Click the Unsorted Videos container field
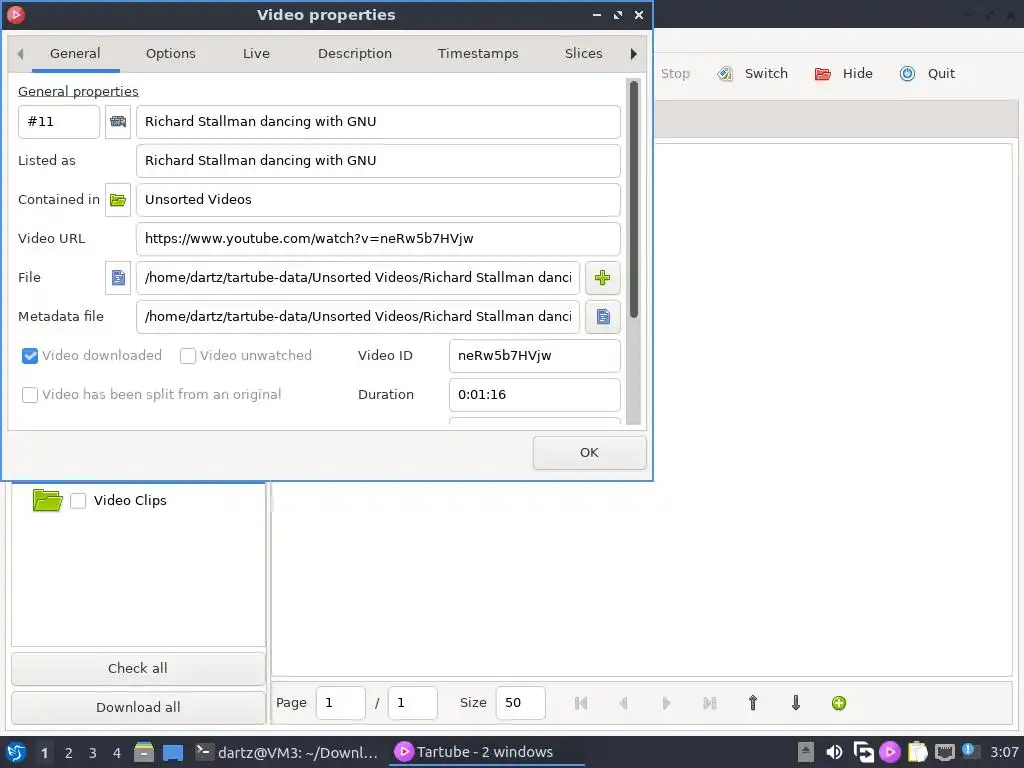1024x768 pixels. point(378,200)
